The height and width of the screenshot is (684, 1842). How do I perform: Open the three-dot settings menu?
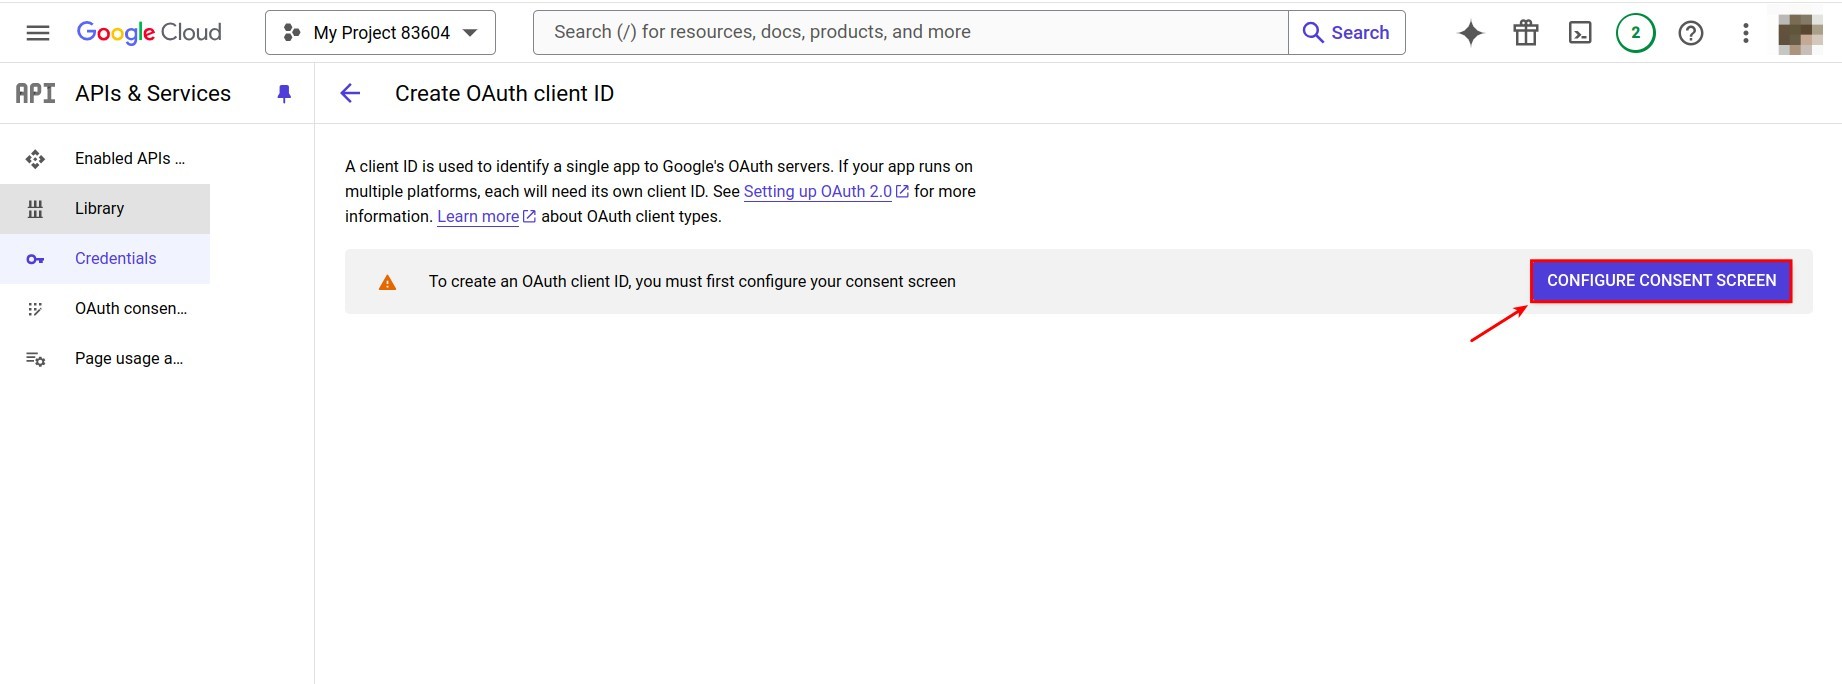pos(1746,33)
